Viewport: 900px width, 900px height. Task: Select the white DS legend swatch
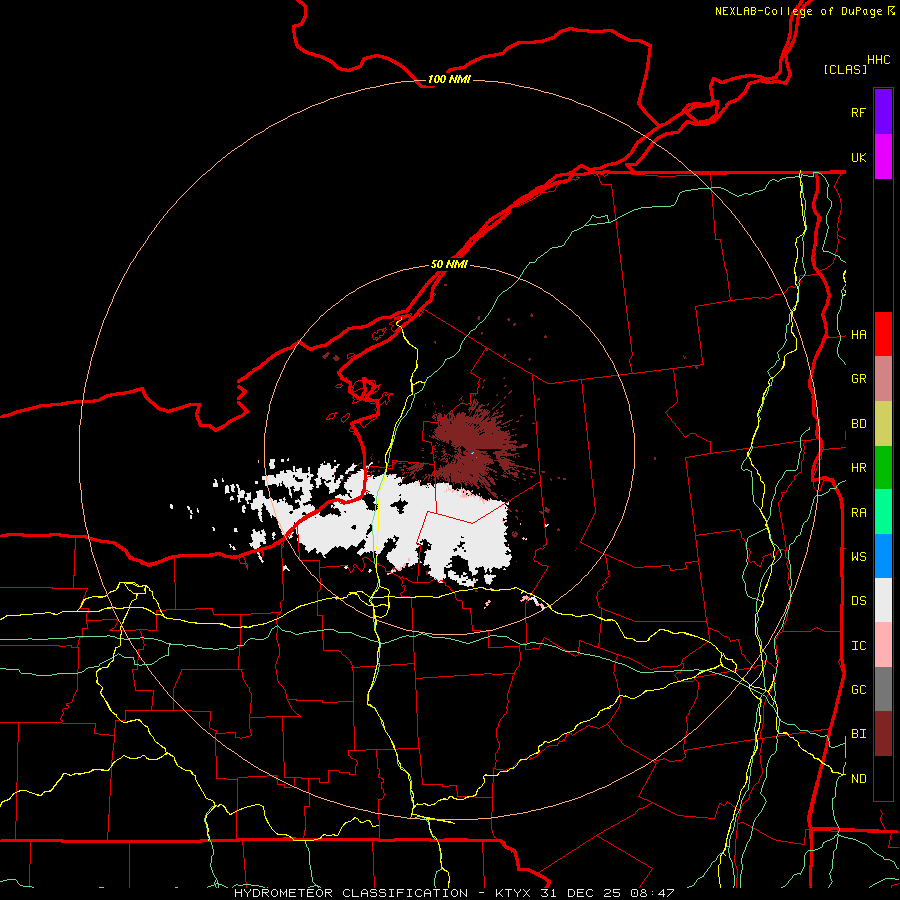883,600
